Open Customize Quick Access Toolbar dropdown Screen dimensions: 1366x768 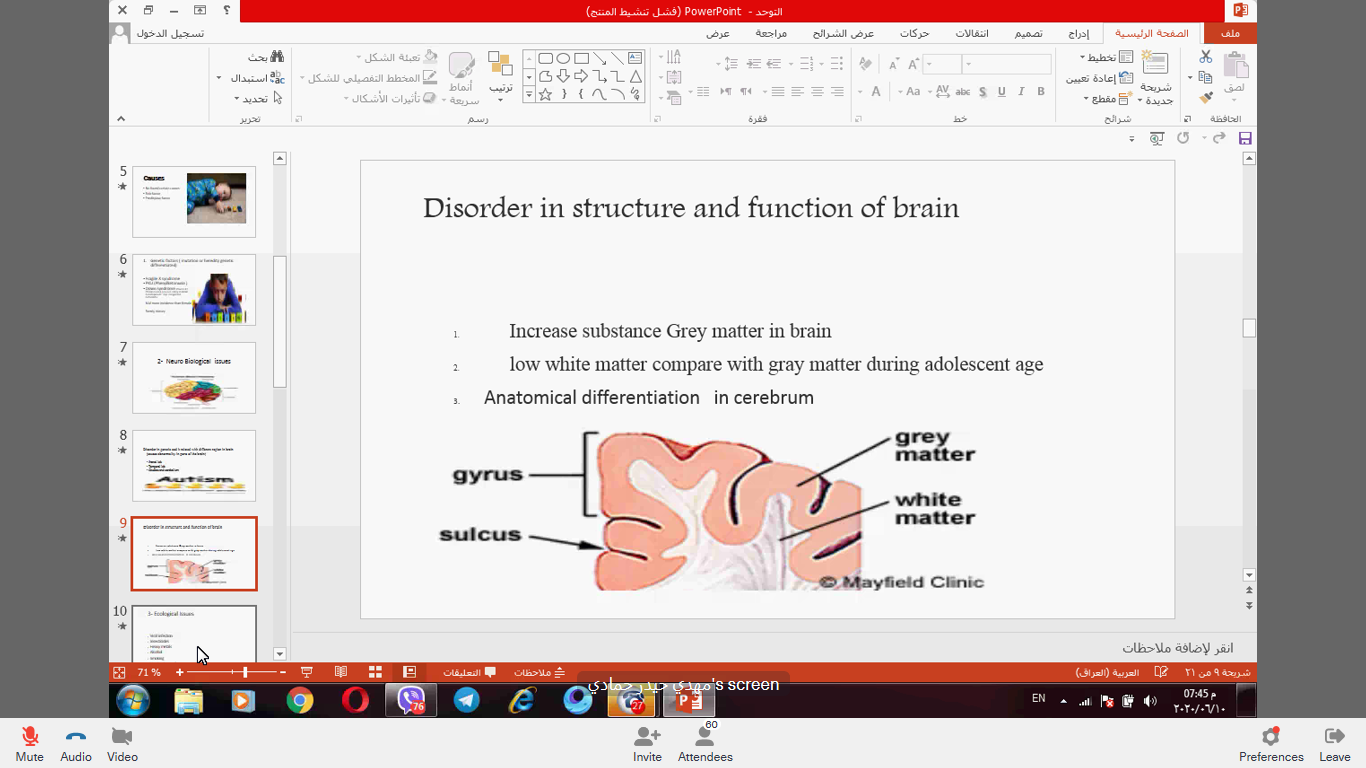click(1132, 139)
